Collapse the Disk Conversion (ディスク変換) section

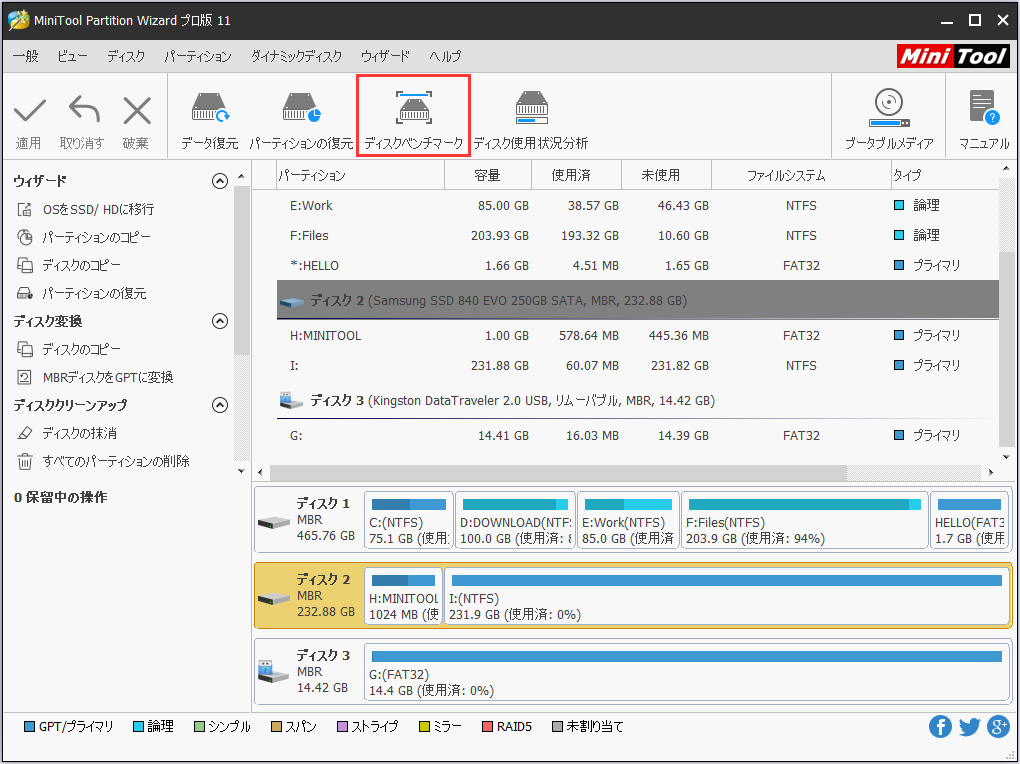(x=220, y=321)
